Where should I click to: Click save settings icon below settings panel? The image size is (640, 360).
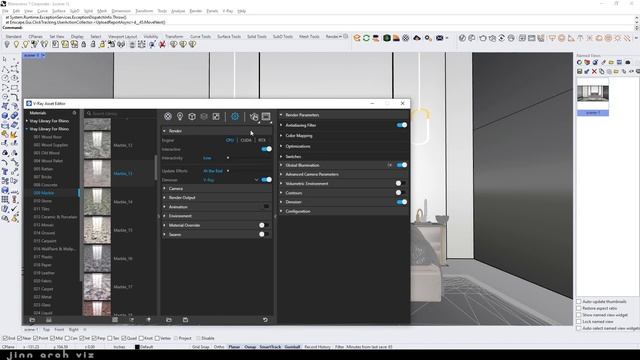tap(185, 320)
